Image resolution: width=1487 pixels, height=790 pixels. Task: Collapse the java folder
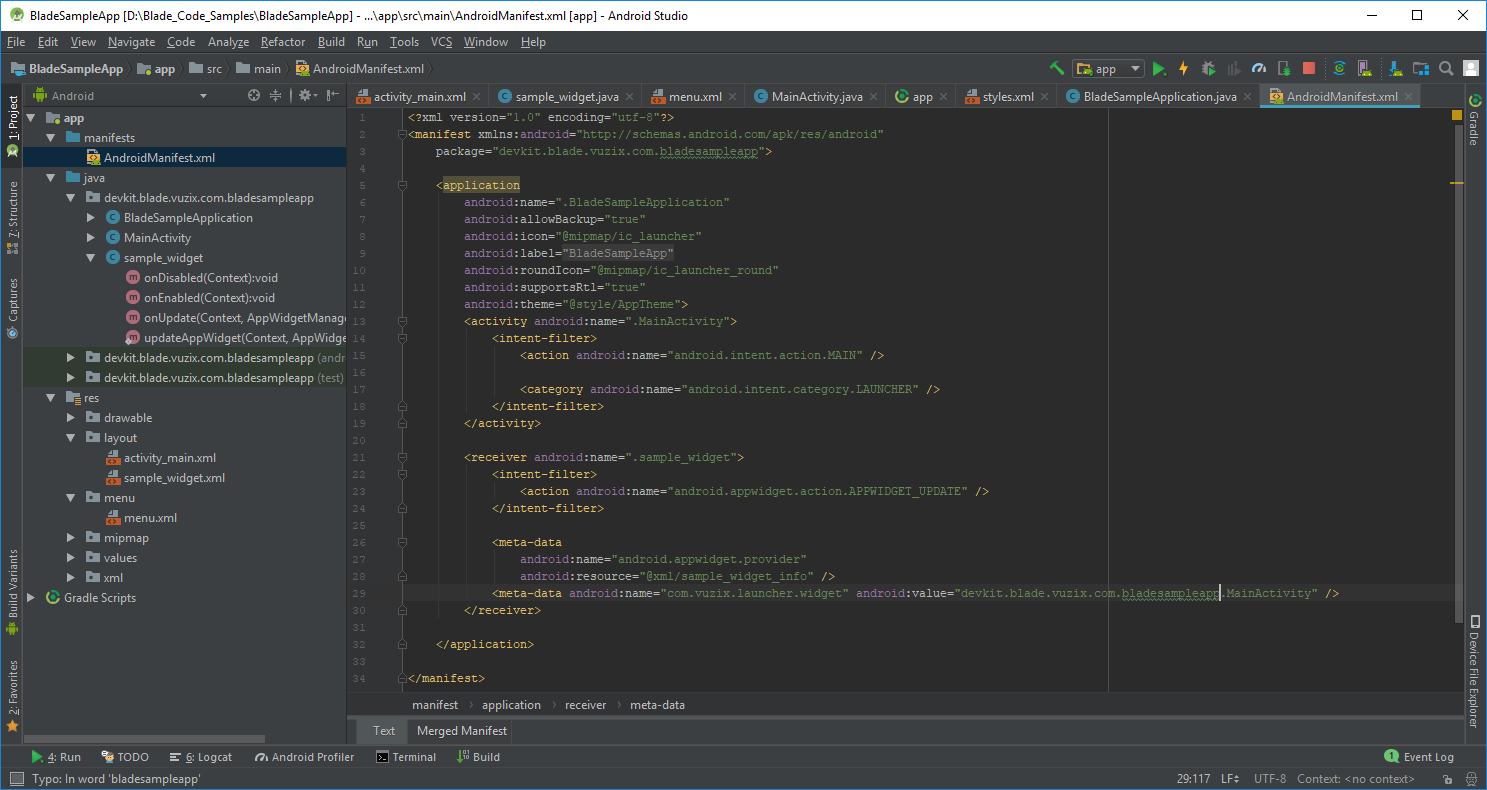[x=51, y=178]
